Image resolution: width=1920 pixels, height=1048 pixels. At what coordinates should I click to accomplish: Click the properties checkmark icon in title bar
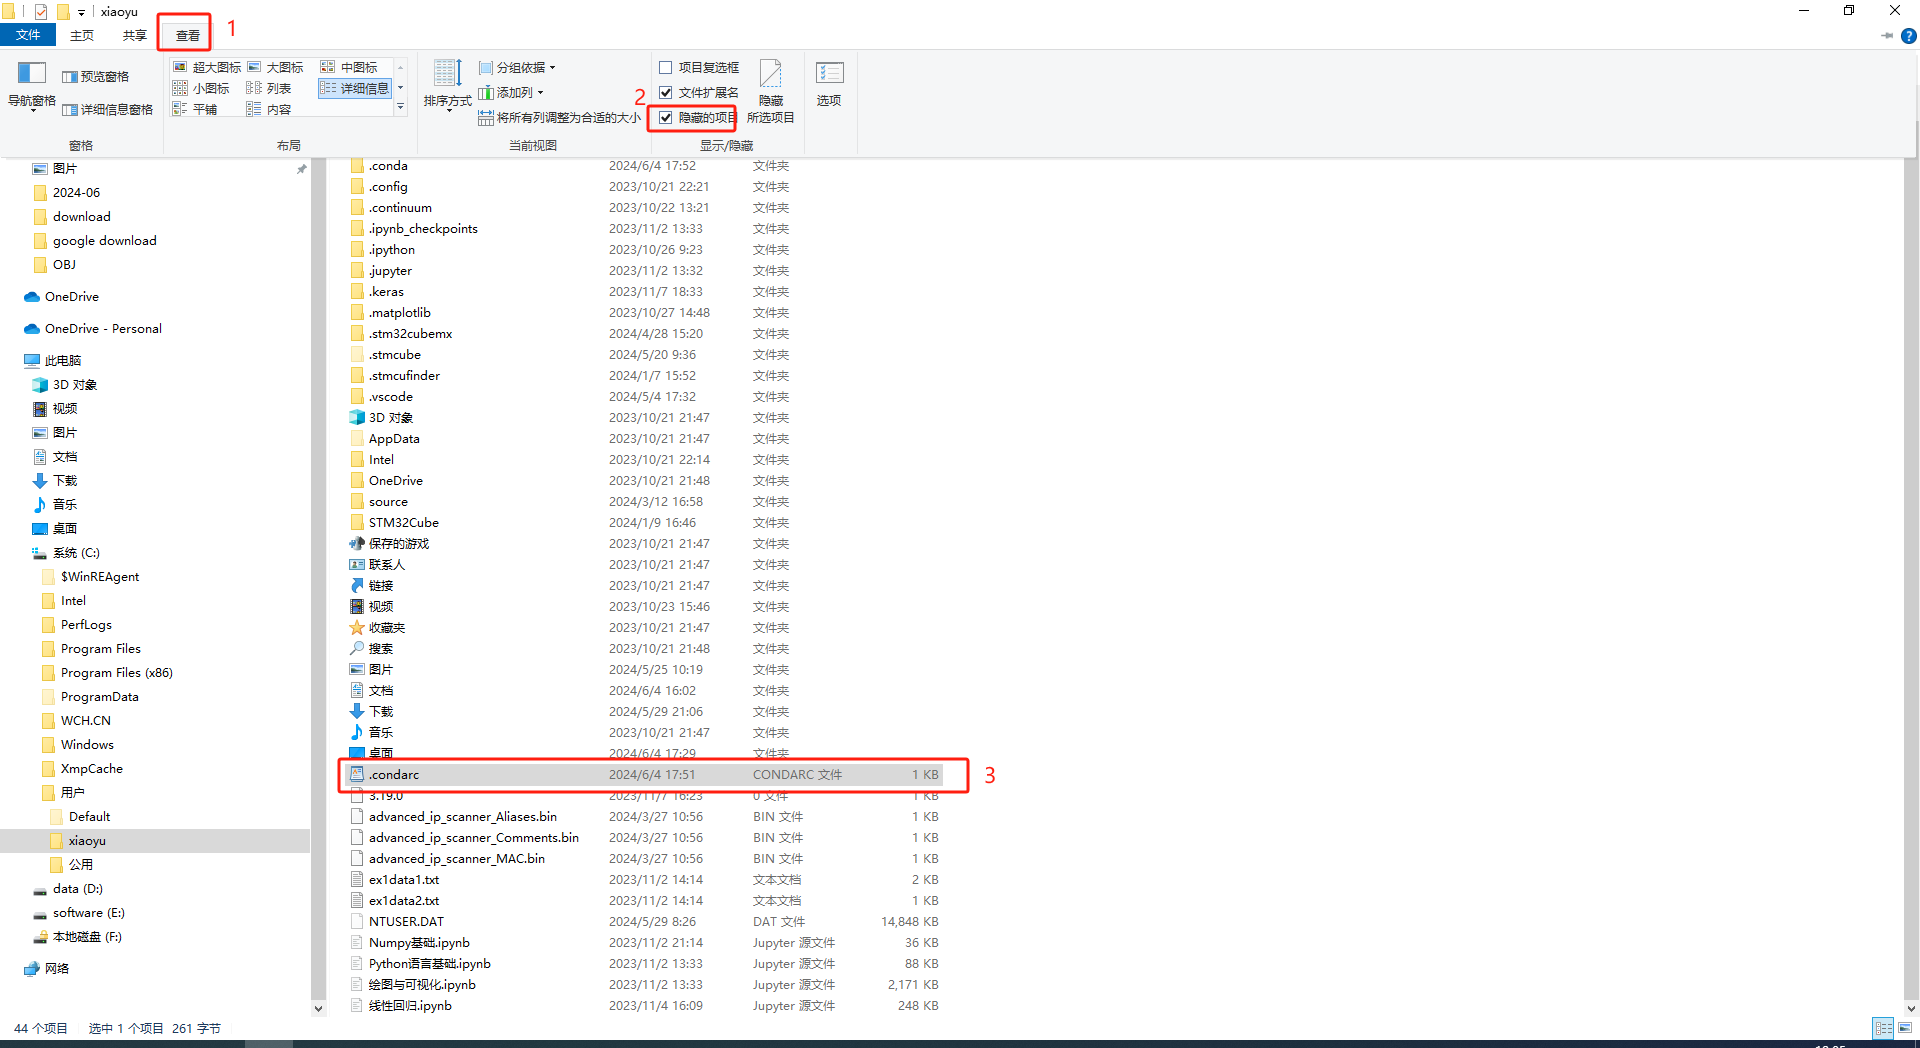(41, 12)
